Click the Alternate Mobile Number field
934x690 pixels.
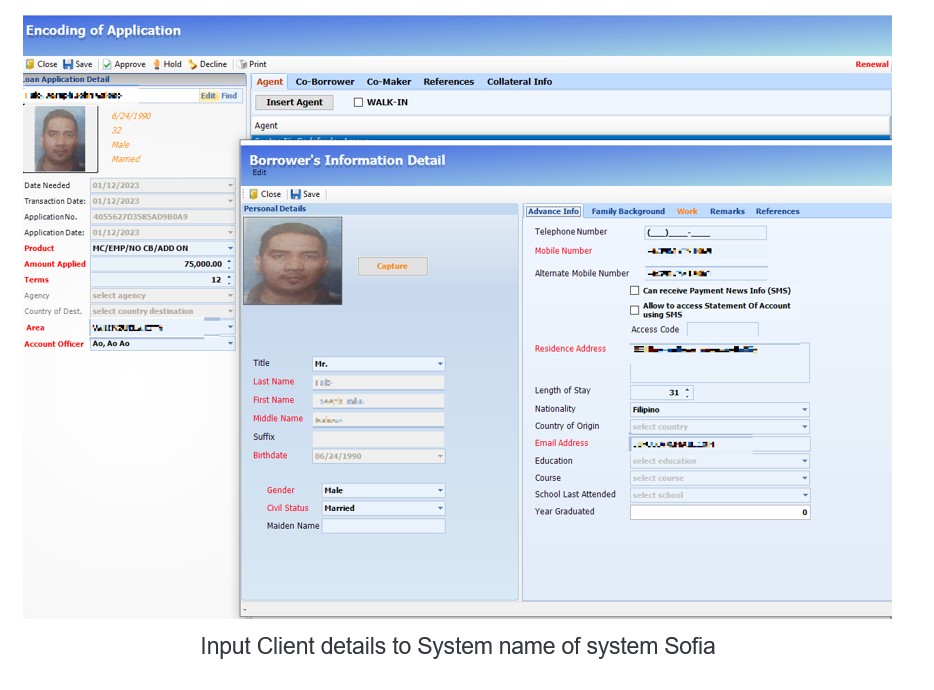(x=705, y=273)
